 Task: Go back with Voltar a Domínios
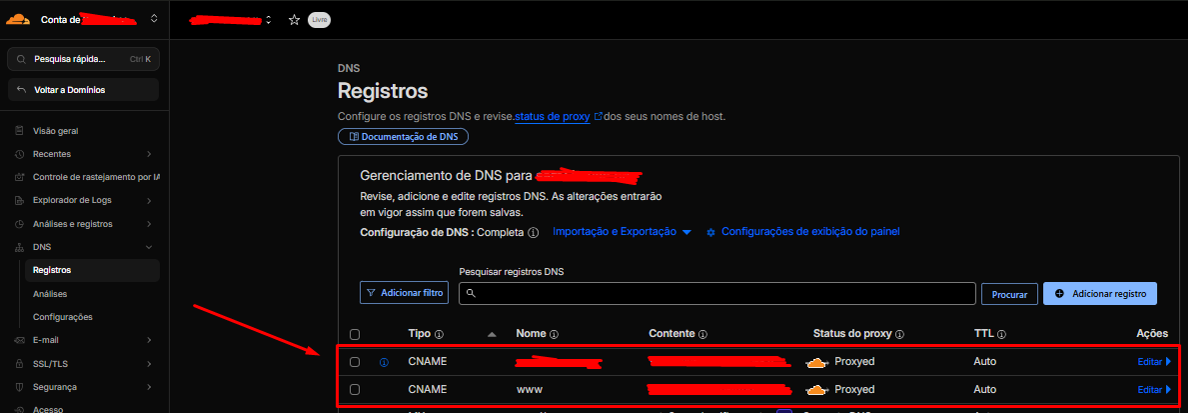pos(83,89)
